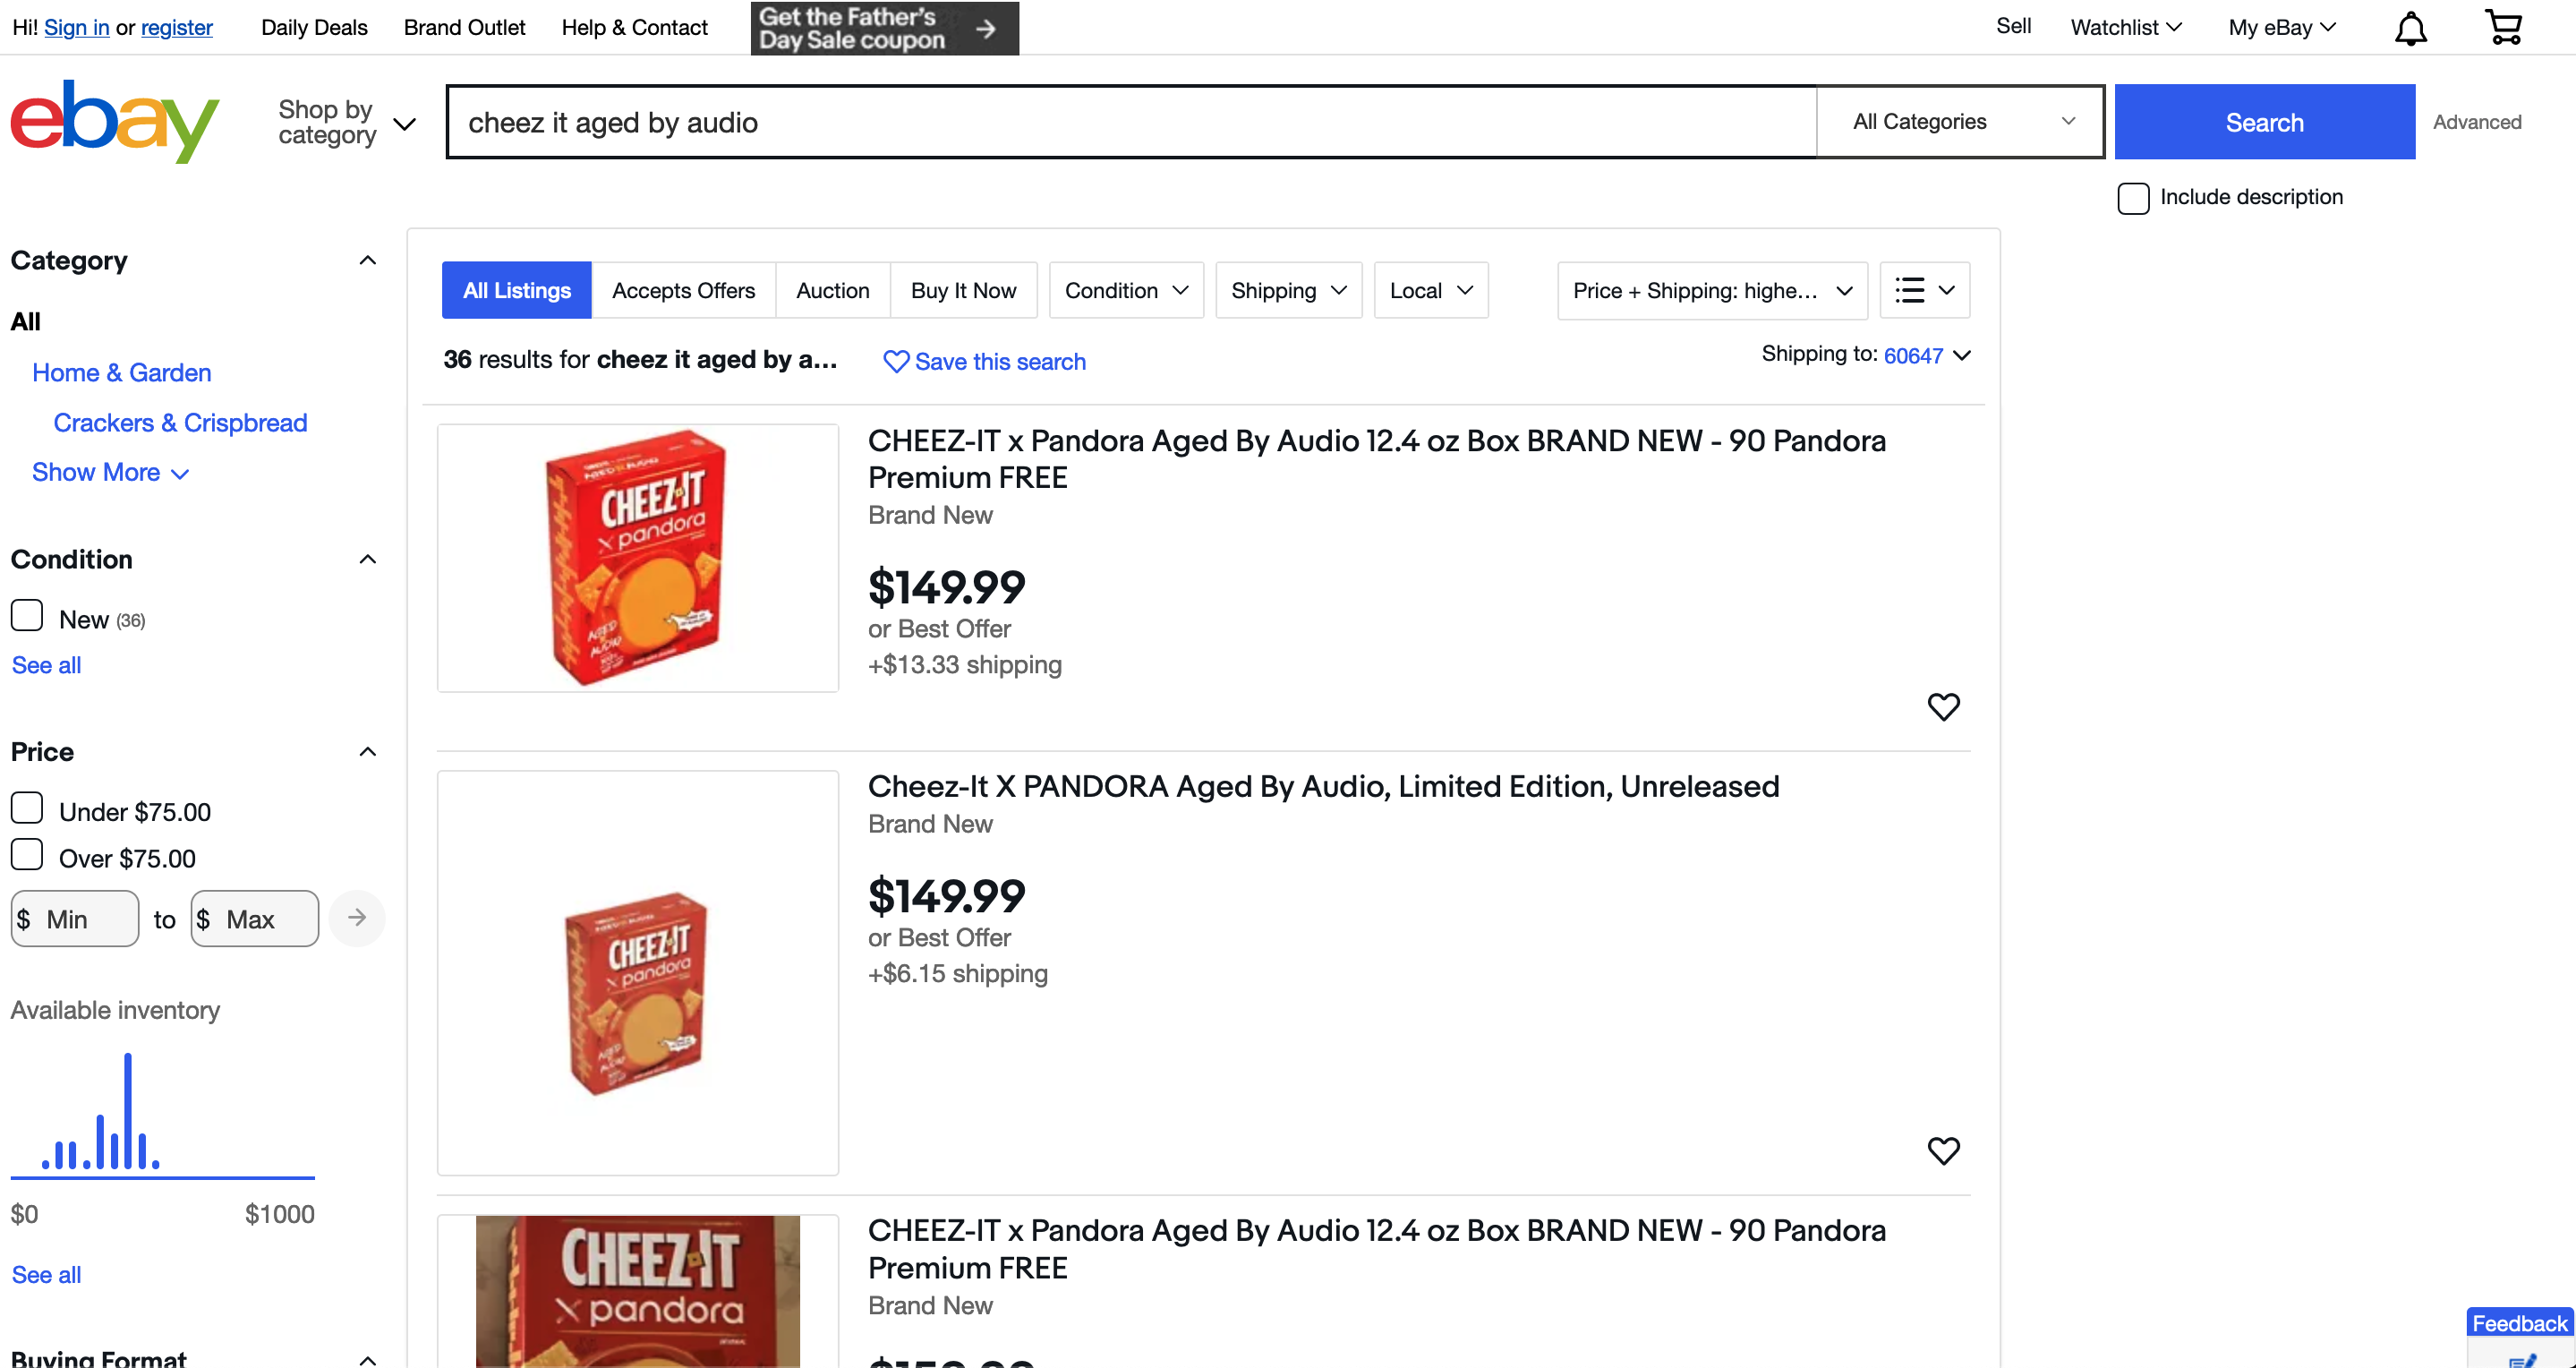This screenshot has width=2576, height=1368.
Task: Open the All Categories dropdown
Action: [x=1960, y=122]
